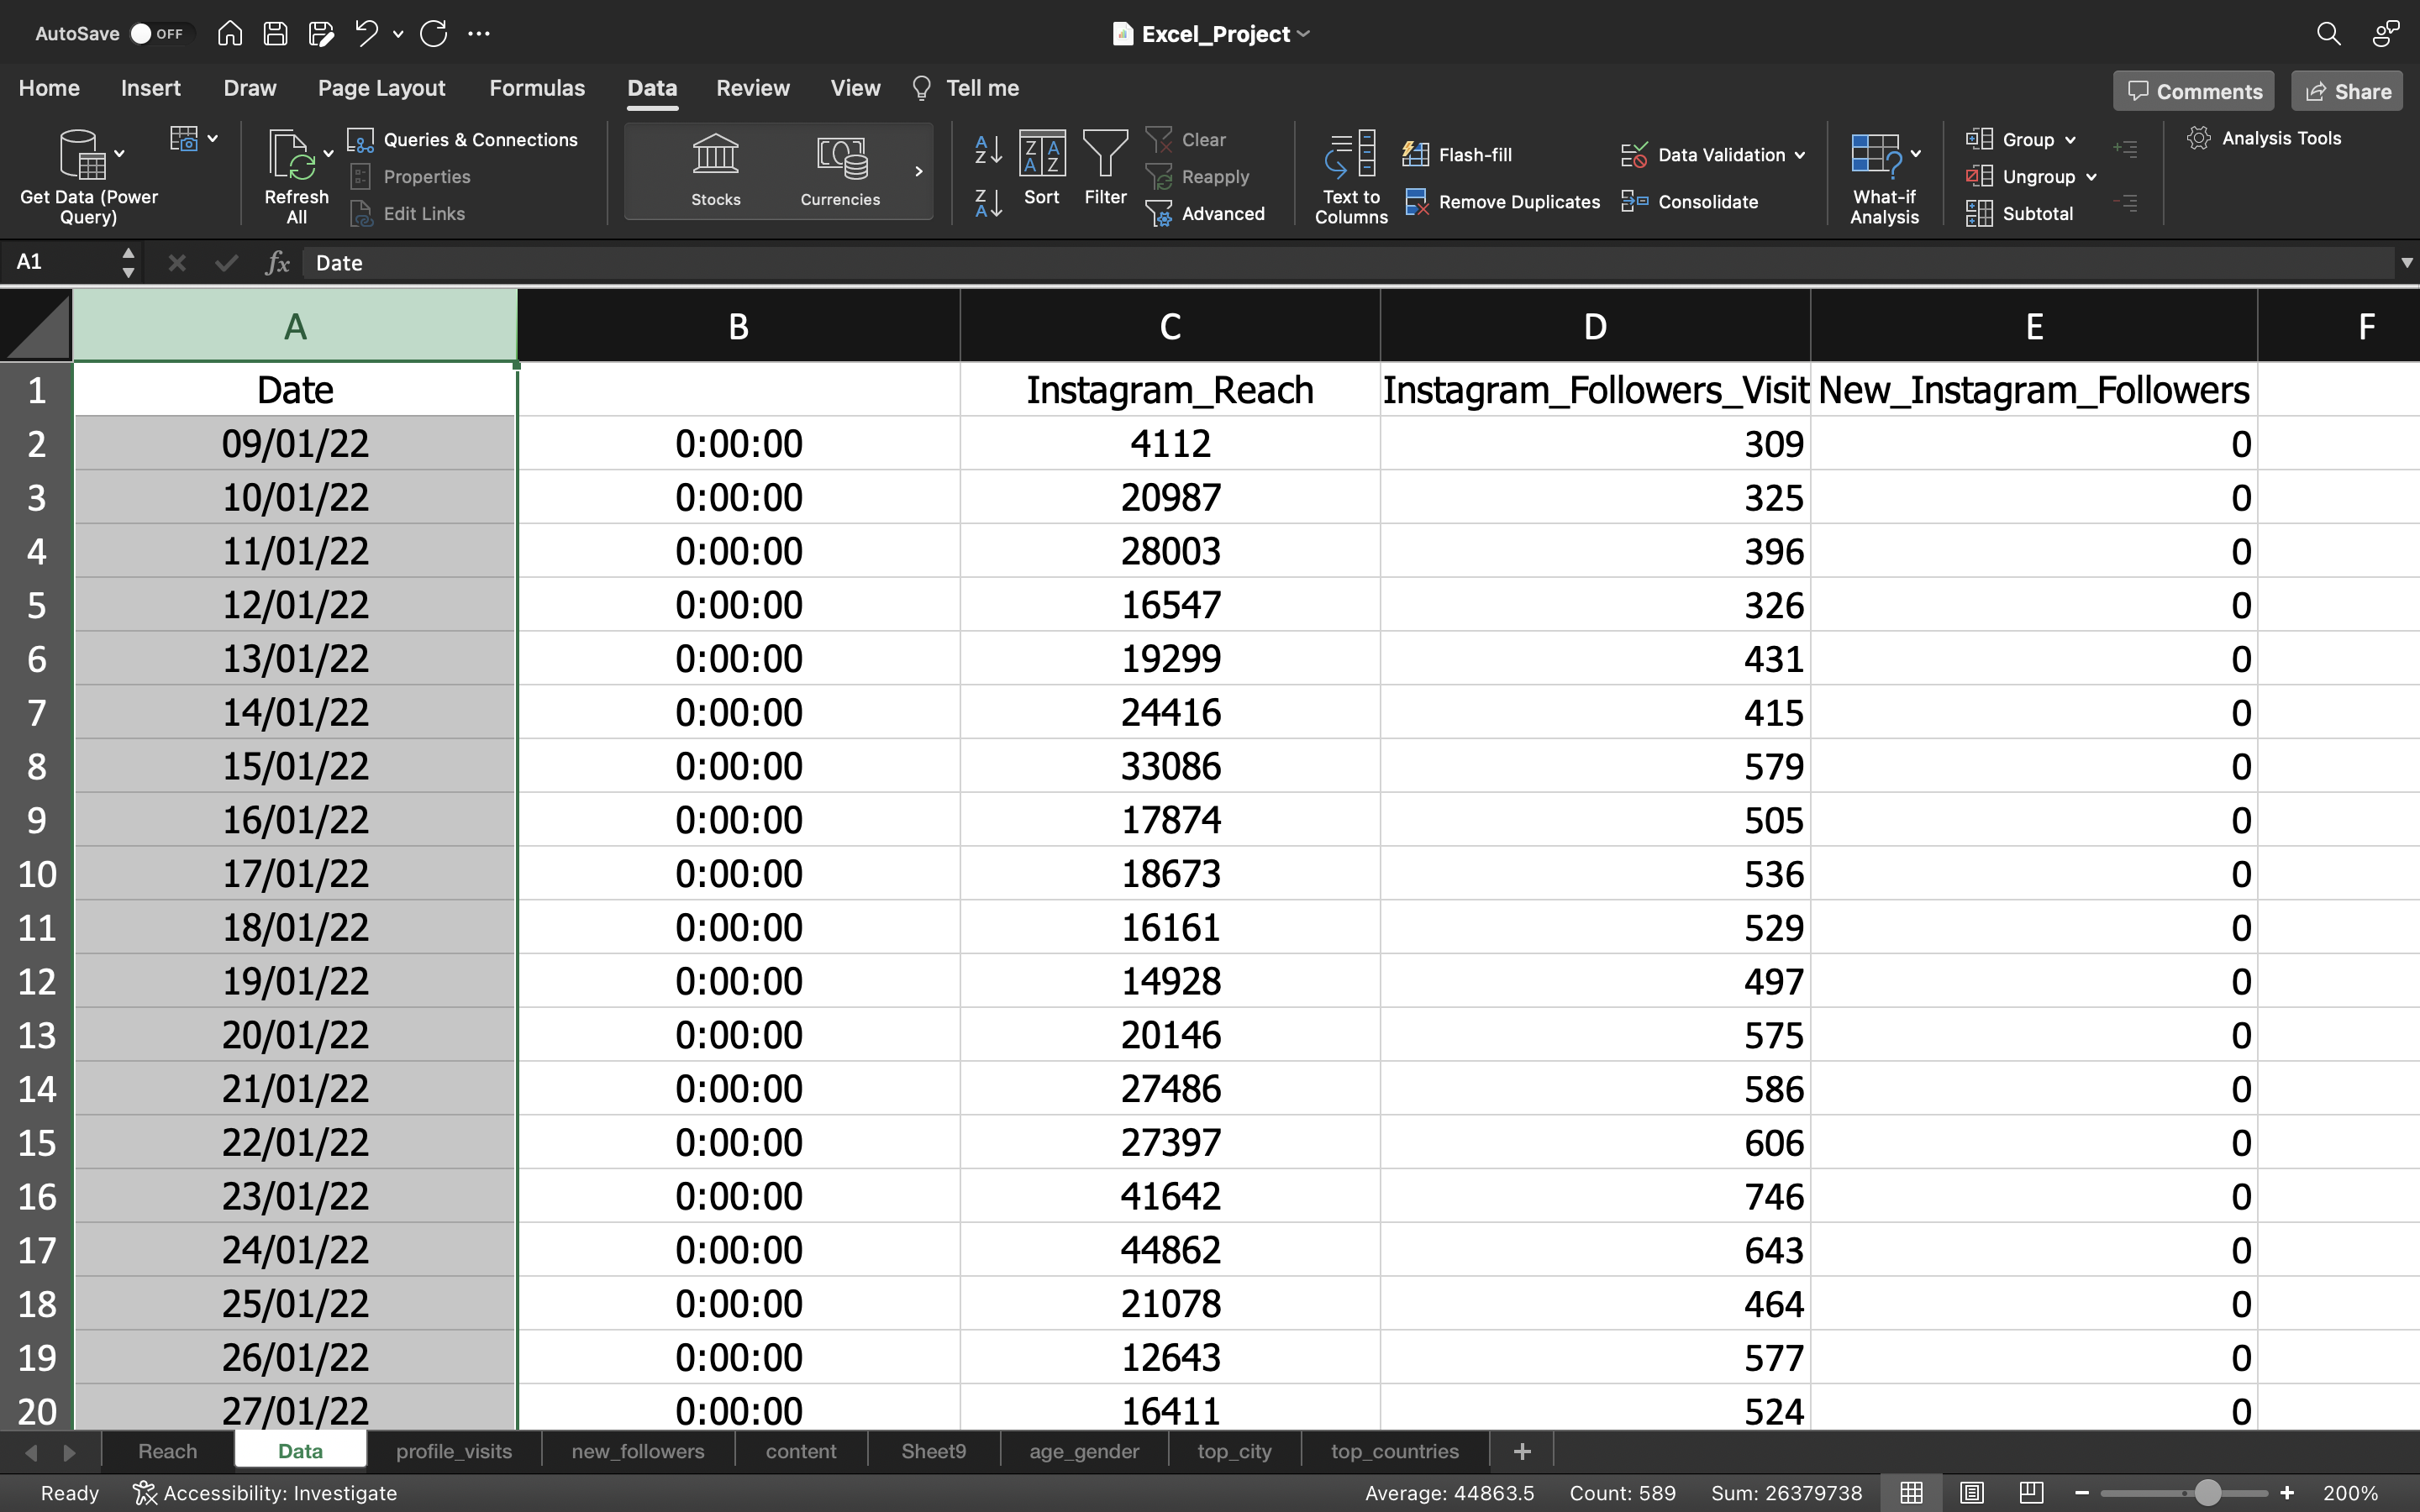Click the Subtotal button
Viewport: 2420px width, 1512px height.
click(2019, 214)
